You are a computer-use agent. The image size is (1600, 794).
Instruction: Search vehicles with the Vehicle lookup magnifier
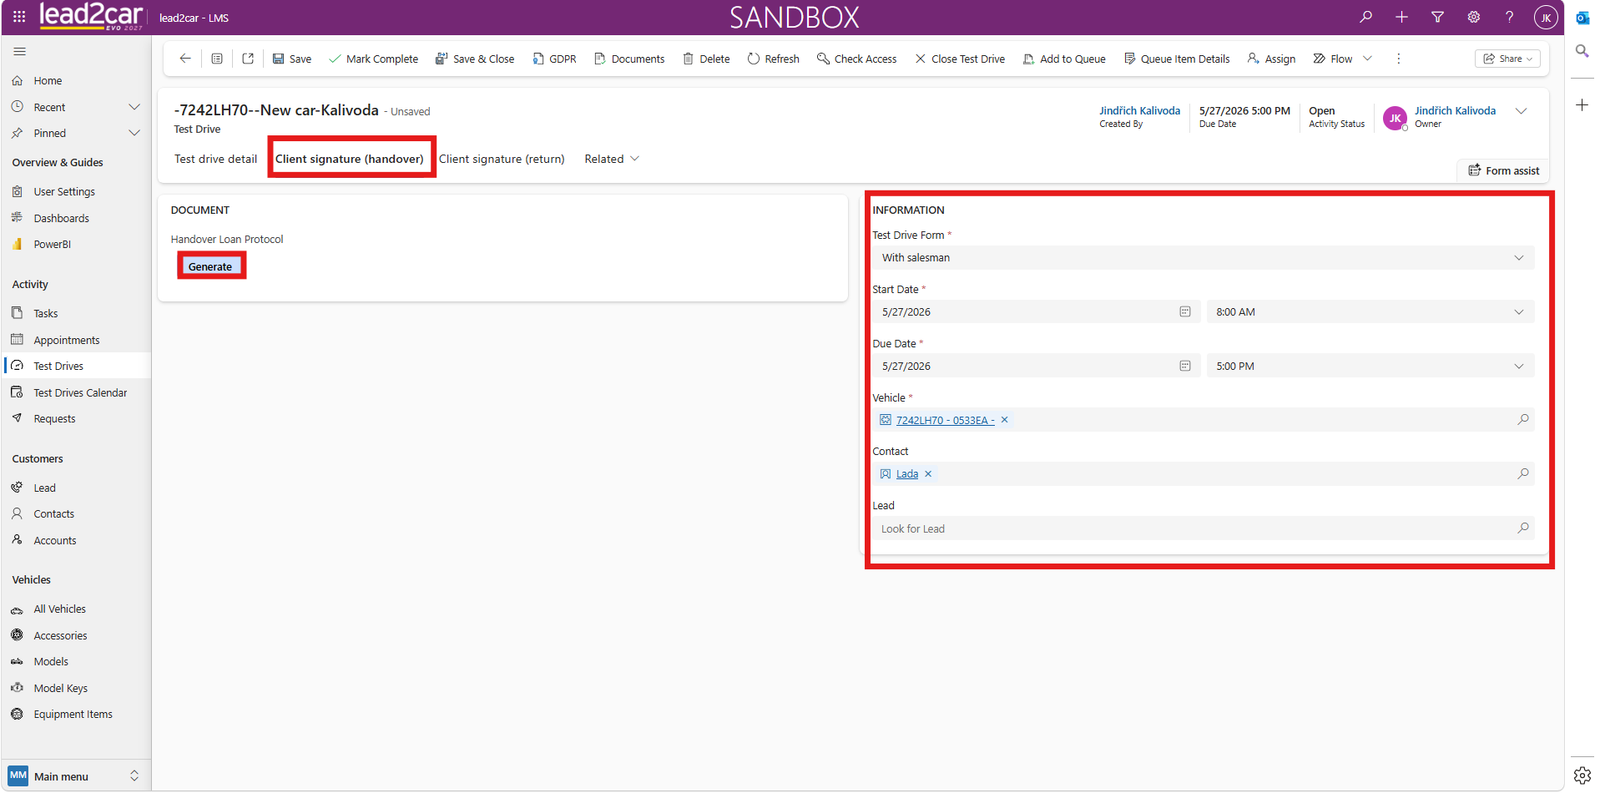coord(1523,420)
